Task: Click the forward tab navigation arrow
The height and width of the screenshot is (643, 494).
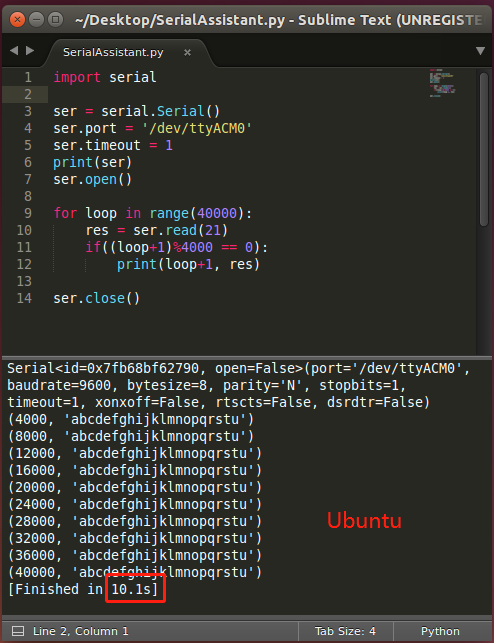Action: click(30, 50)
